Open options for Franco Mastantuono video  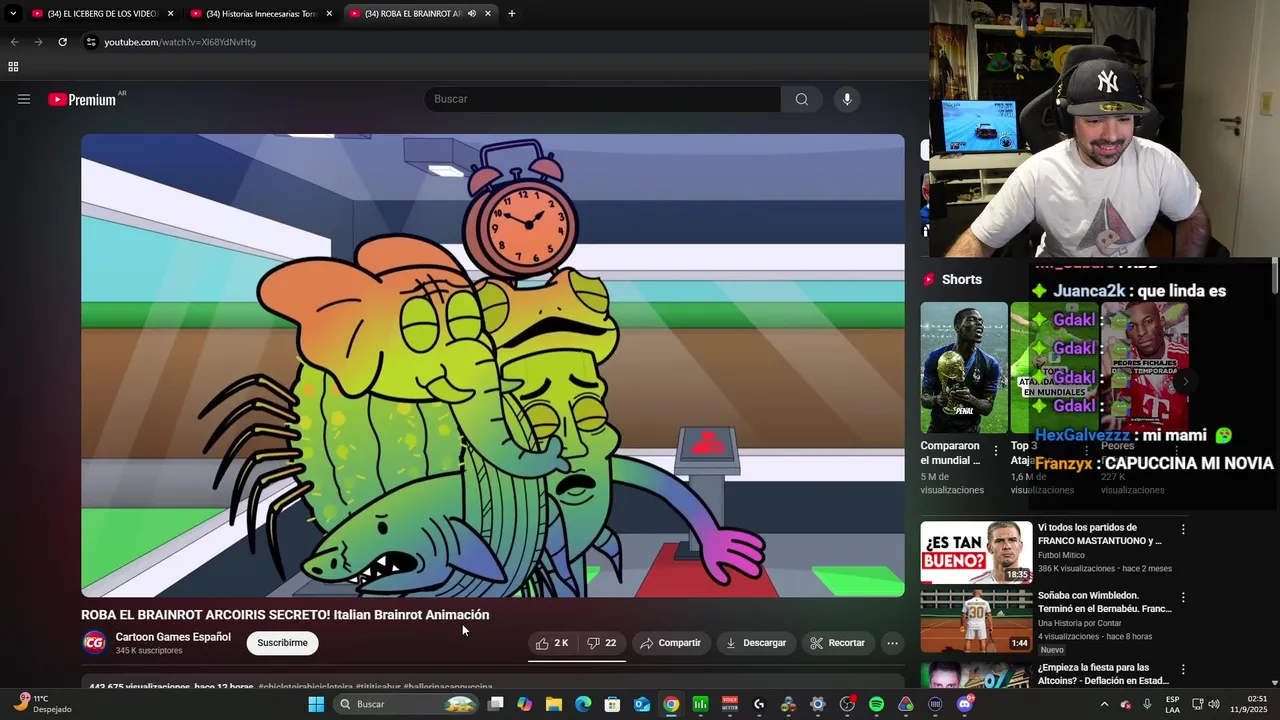coord(1183,530)
